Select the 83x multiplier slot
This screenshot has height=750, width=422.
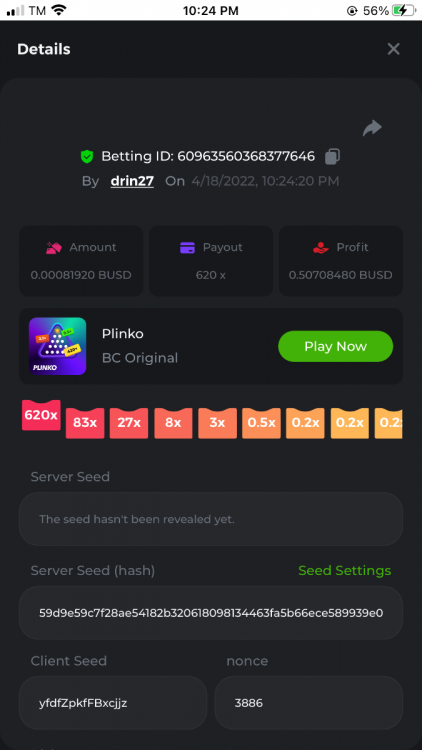pyautogui.click(x=85, y=423)
